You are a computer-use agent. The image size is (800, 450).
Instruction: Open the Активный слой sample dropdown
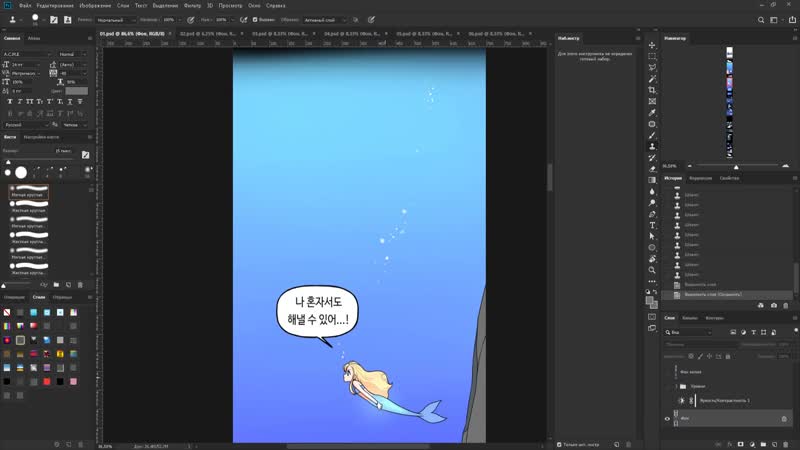tap(324, 20)
